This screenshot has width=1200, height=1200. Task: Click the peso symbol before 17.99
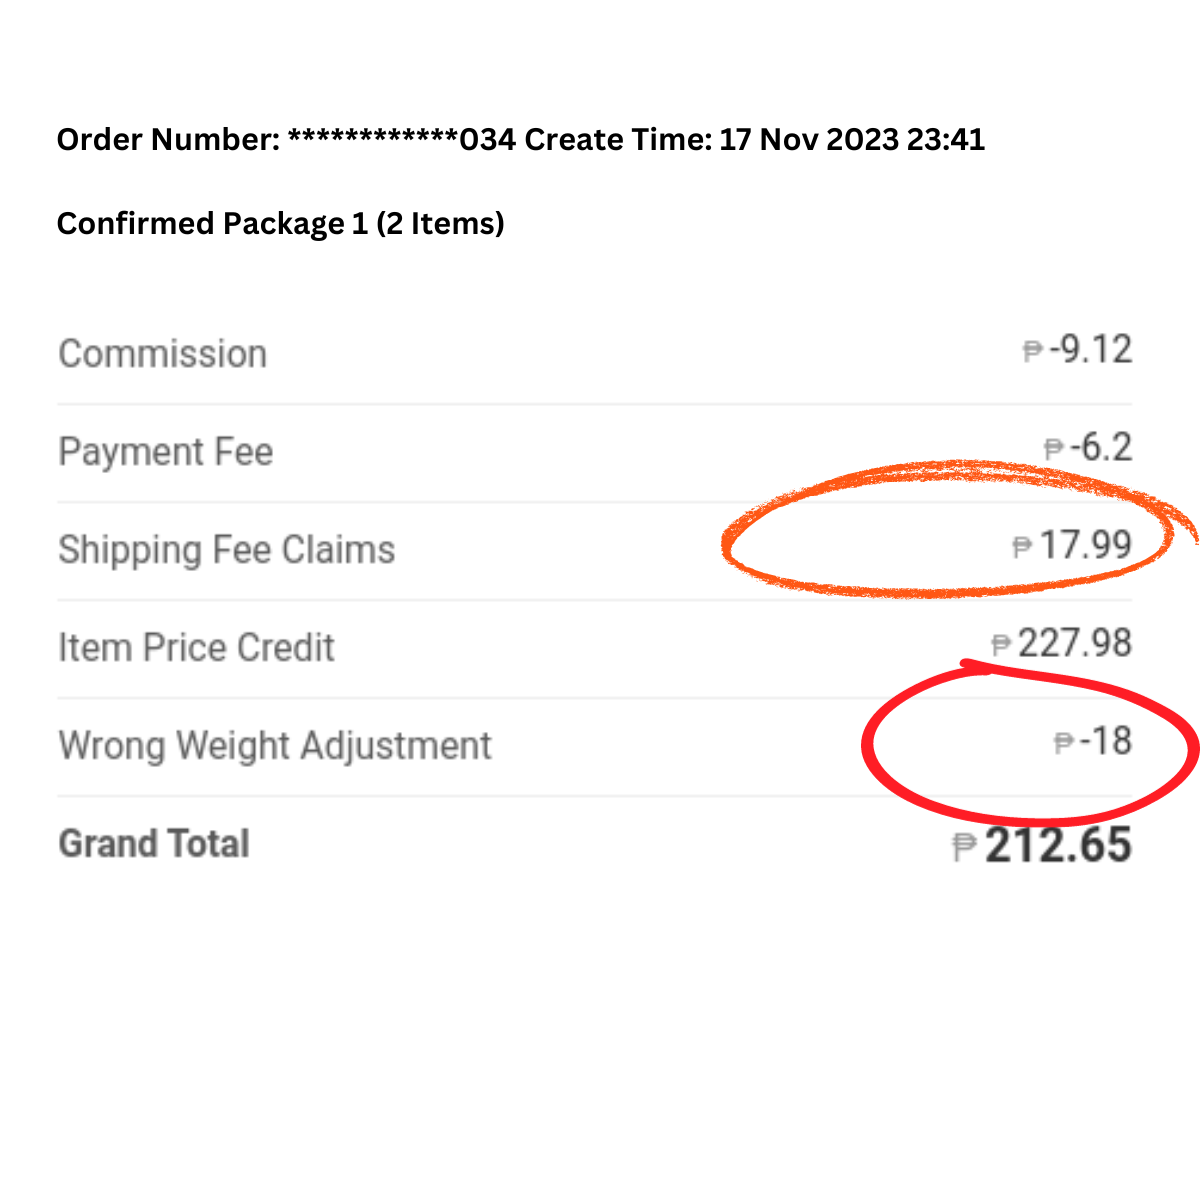[x=1022, y=547]
